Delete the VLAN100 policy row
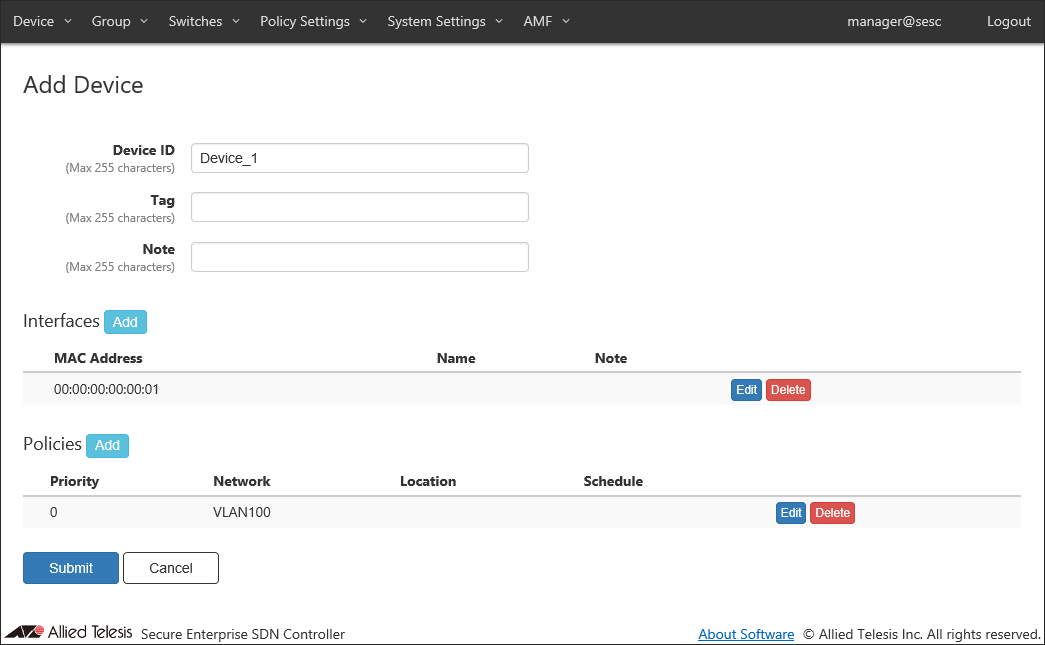The width and height of the screenshot is (1045, 645). tap(832, 513)
